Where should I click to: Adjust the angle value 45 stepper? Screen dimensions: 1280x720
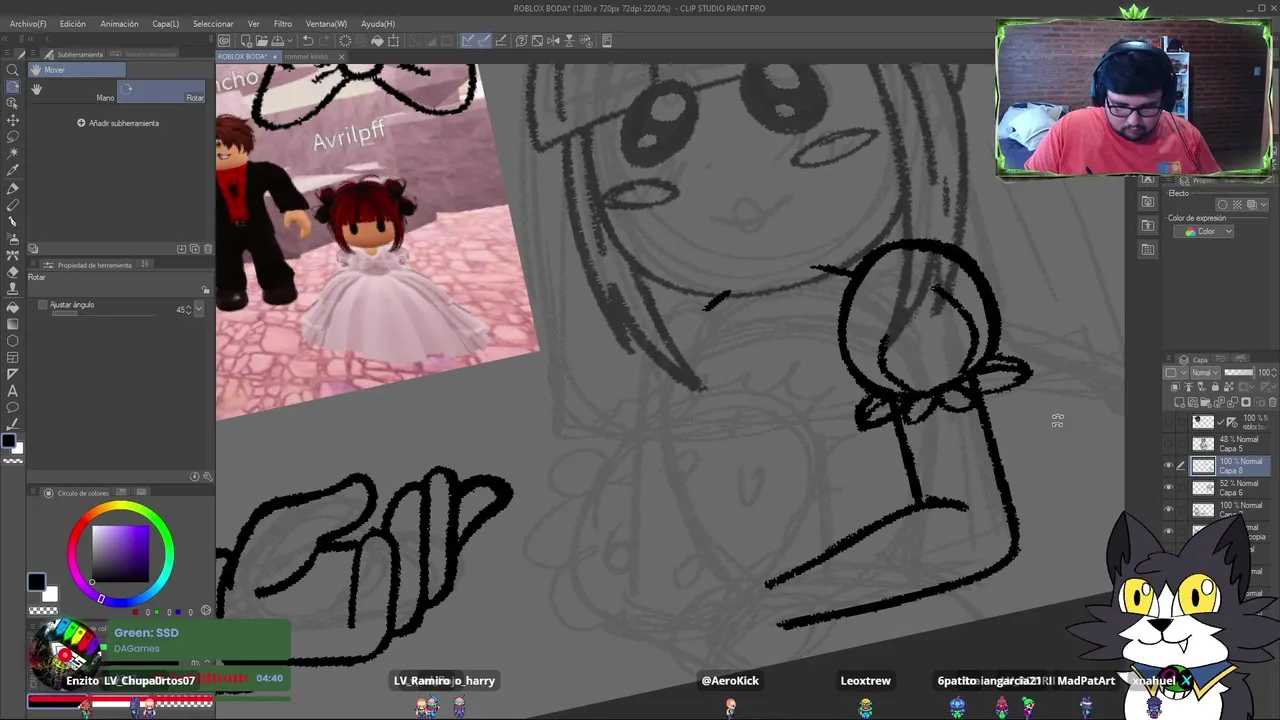coord(188,310)
